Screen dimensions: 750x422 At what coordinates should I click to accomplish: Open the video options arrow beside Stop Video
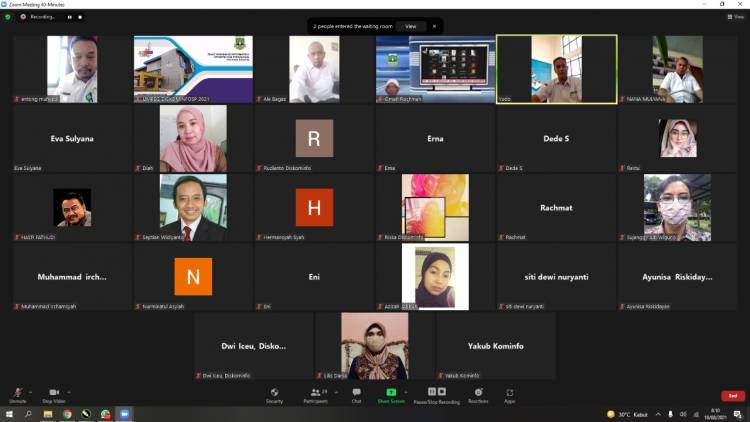(69, 392)
